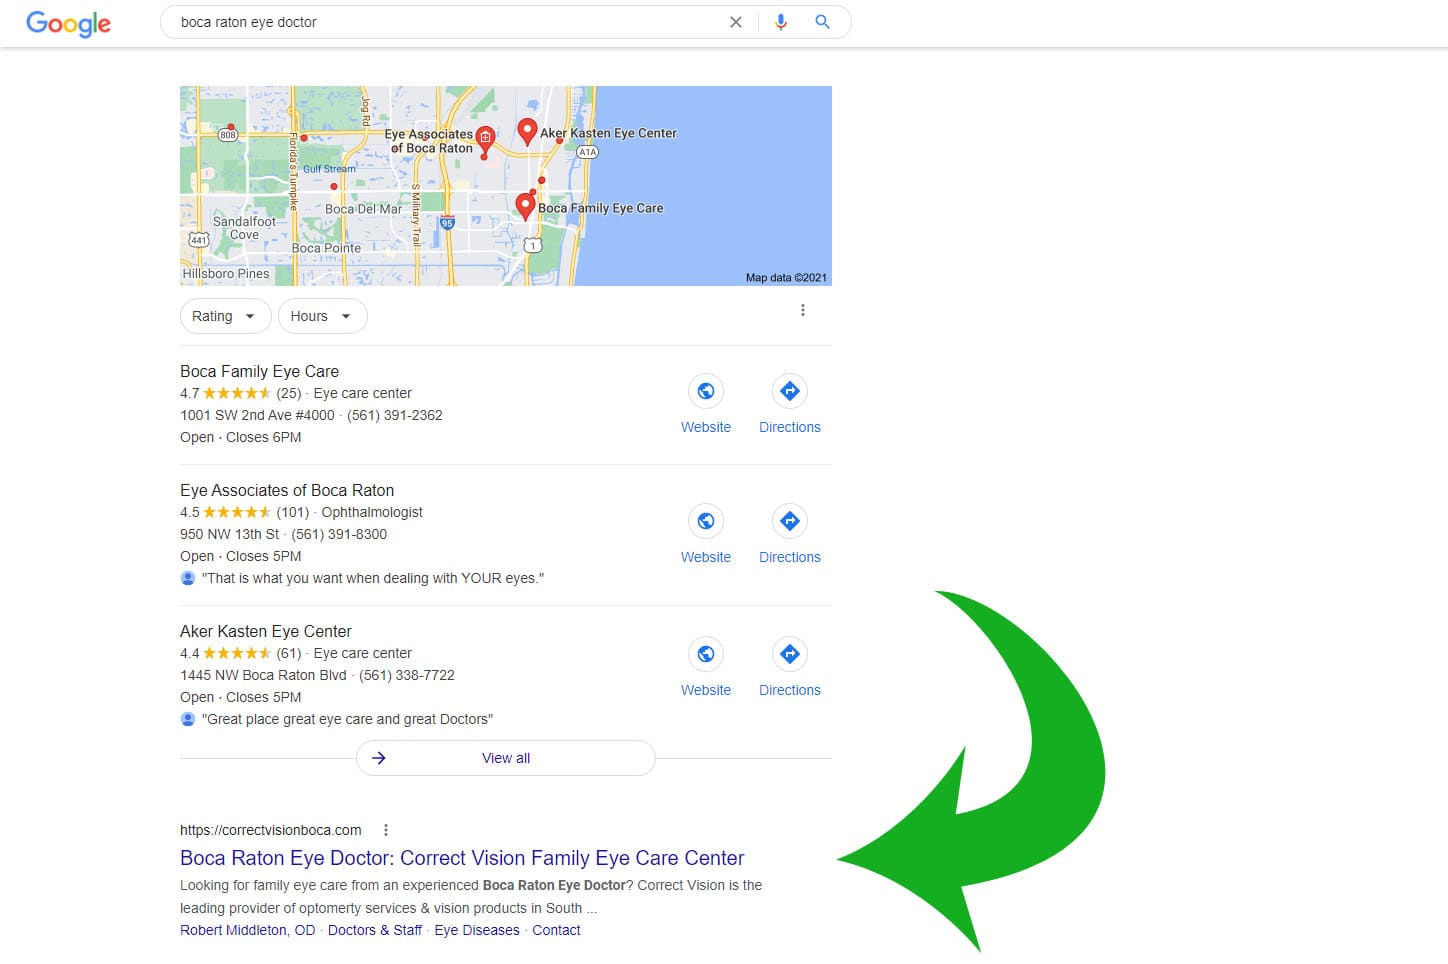This screenshot has width=1448, height=964.
Task: Click the reviewer avatar by the "That is what you want" quote
Action: (x=188, y=578)
